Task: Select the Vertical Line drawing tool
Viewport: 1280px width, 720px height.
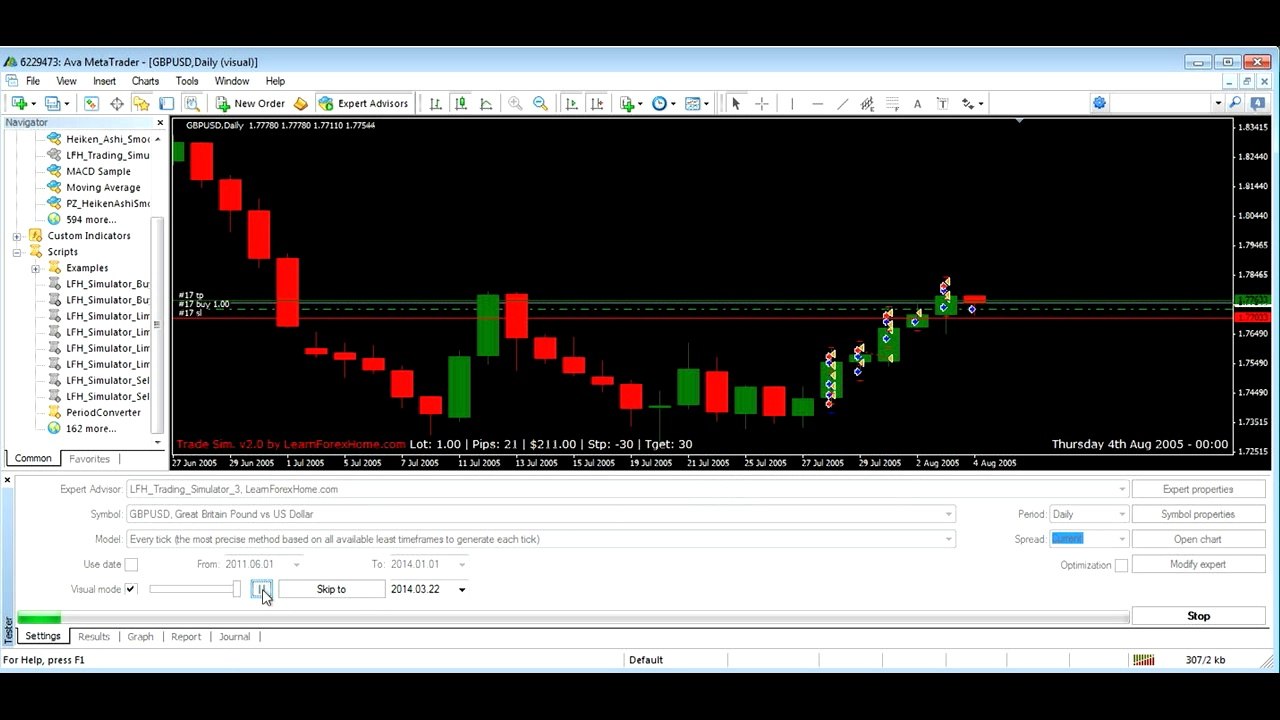Action: (x=792, y=103)
